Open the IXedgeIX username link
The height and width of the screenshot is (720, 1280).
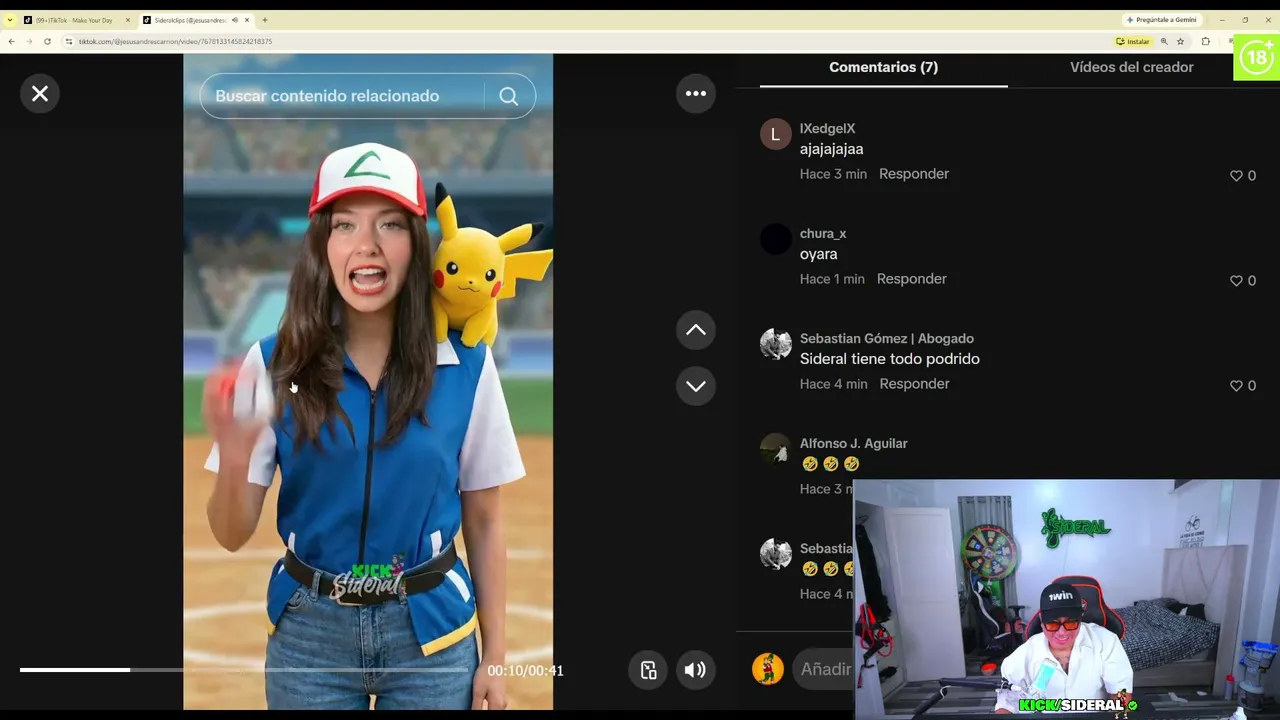827,128
